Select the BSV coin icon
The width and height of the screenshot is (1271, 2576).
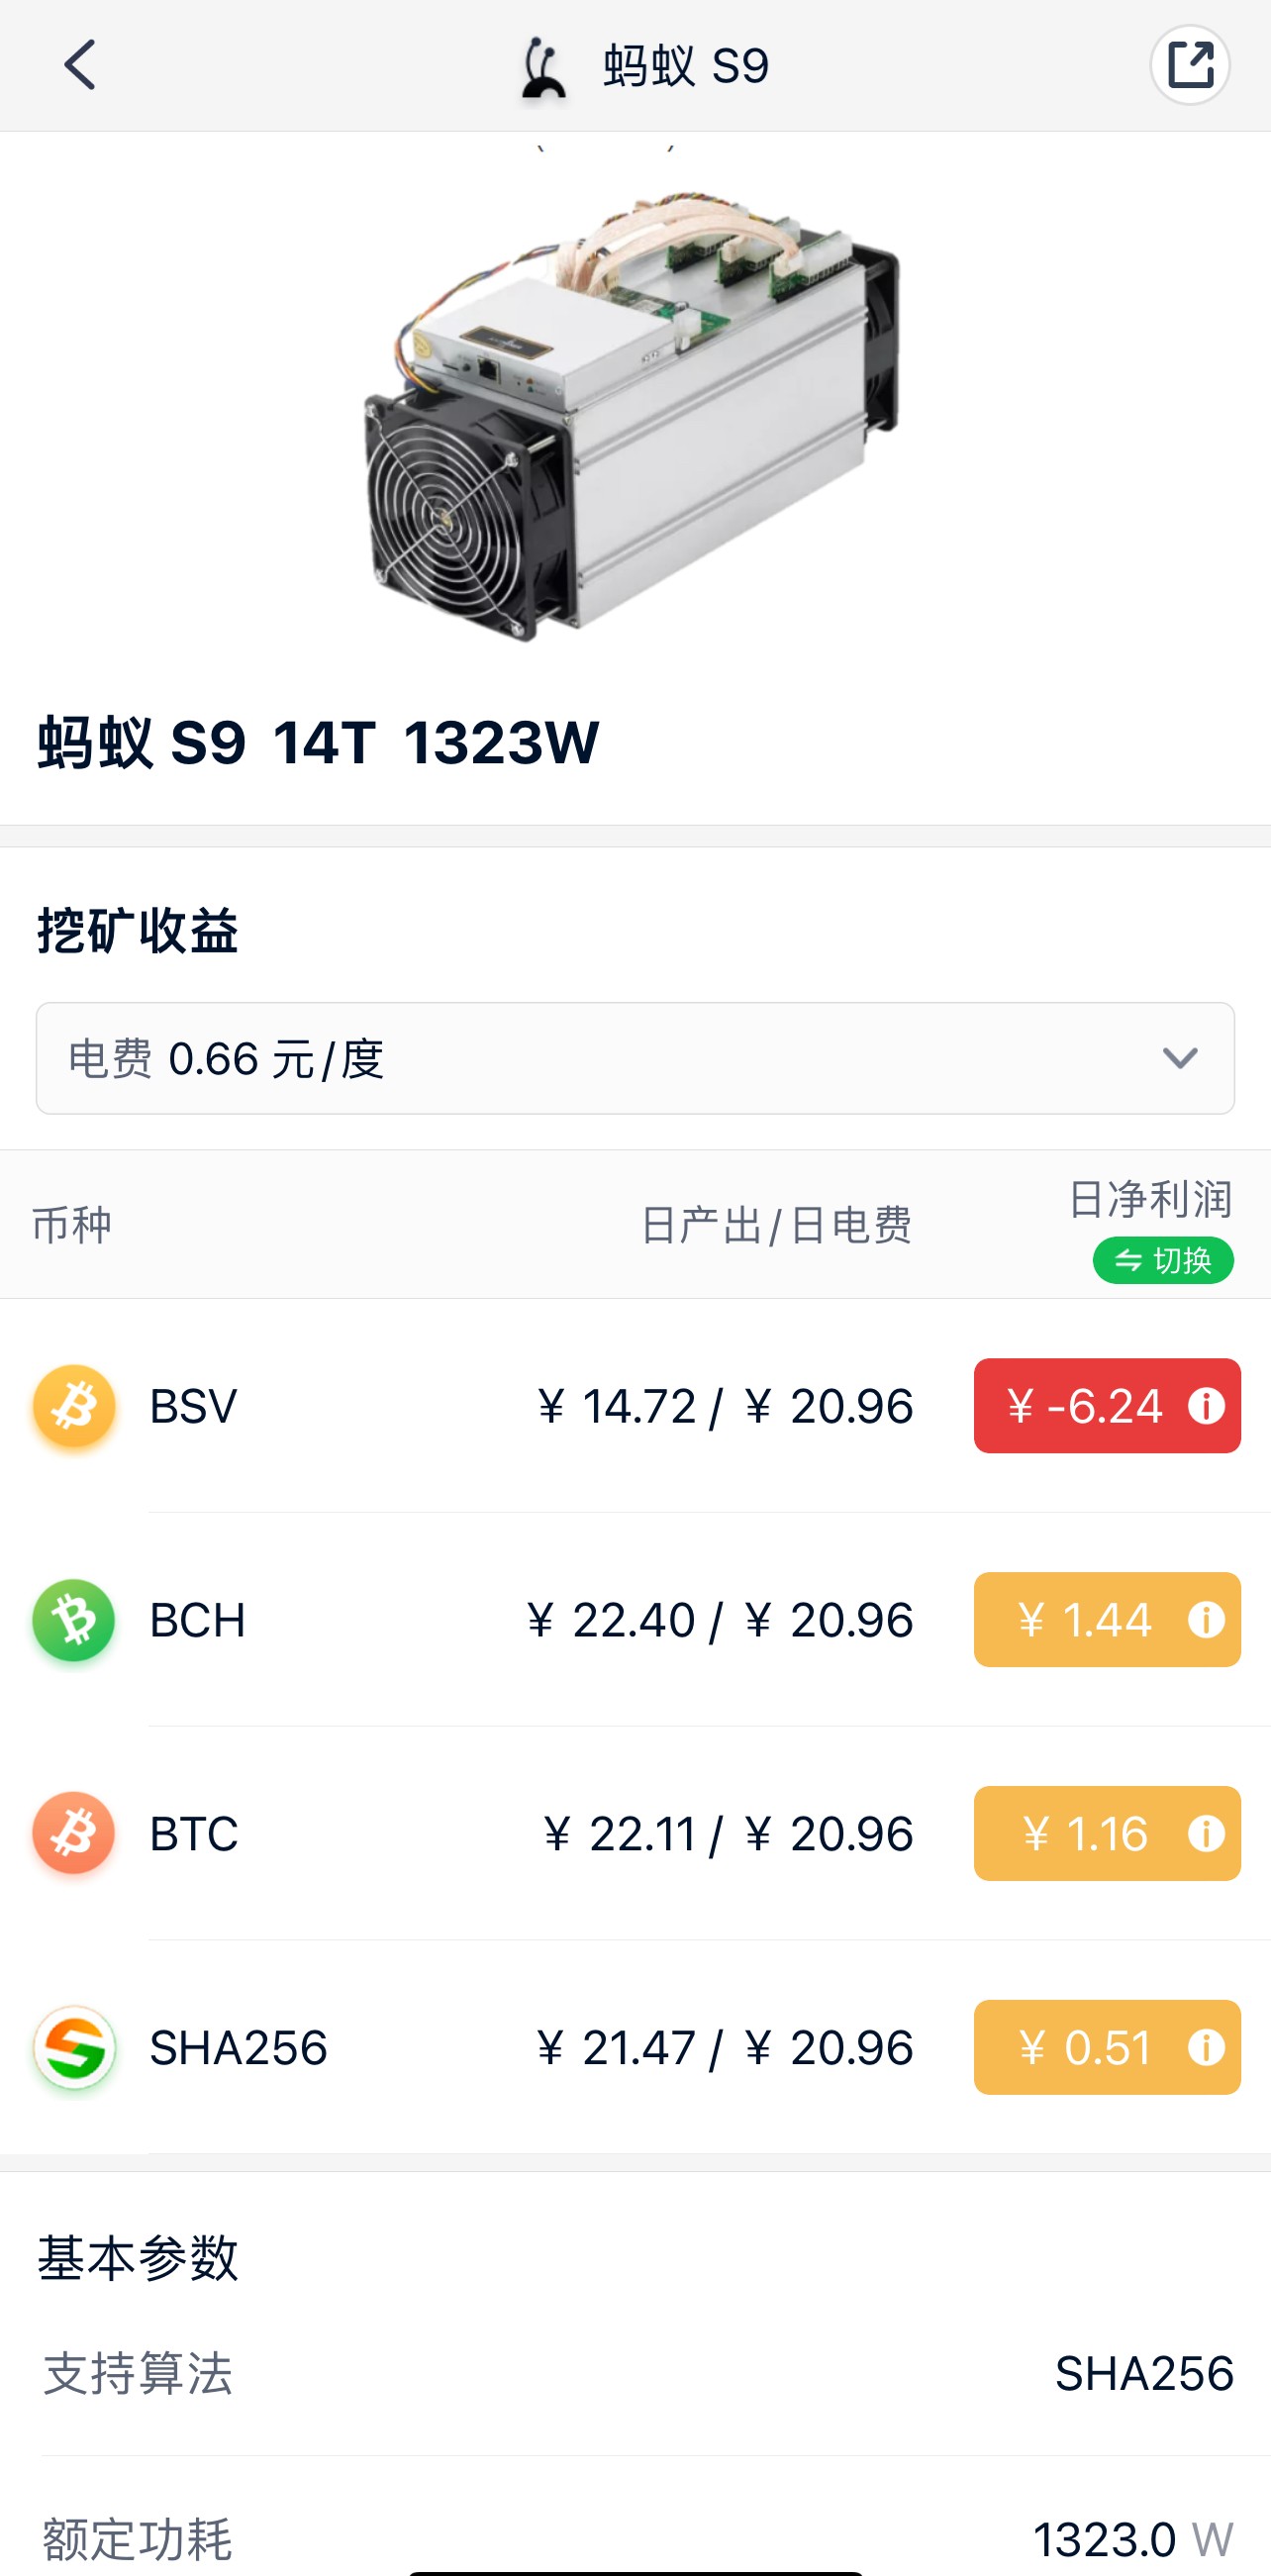click(74, 1406)
